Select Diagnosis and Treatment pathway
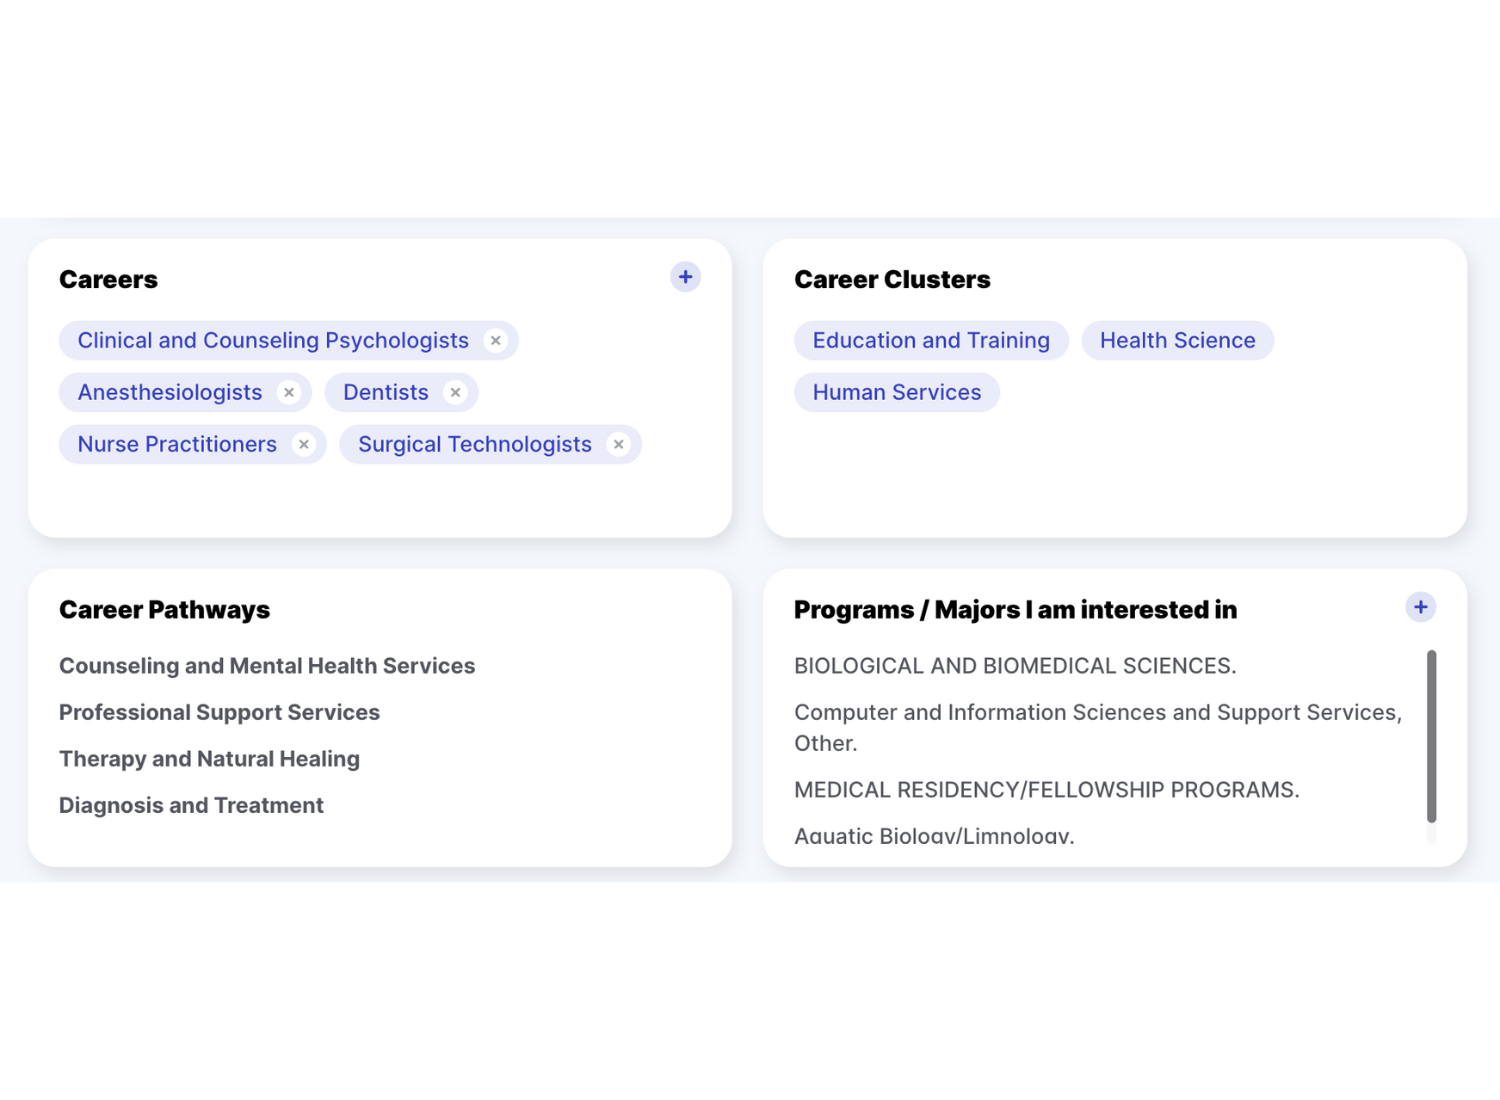This screenshot has height=1100, width=1500. (x=191, y=805)
